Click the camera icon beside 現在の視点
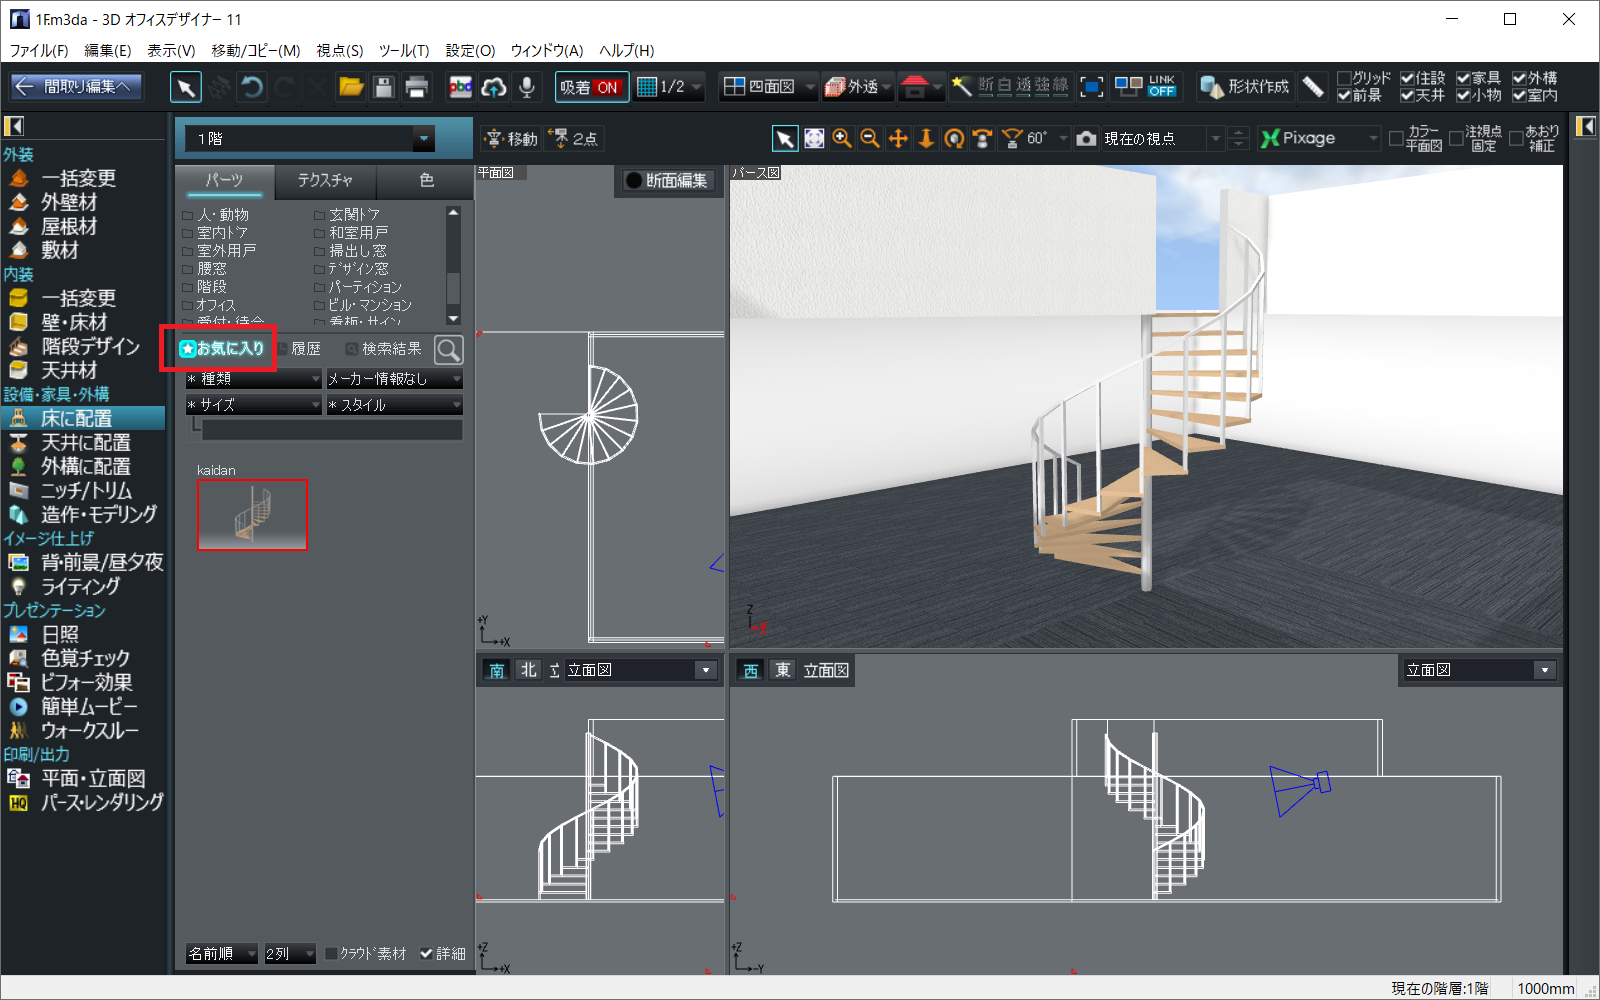The image size is (1600, 1000). tap(1087, 139)
